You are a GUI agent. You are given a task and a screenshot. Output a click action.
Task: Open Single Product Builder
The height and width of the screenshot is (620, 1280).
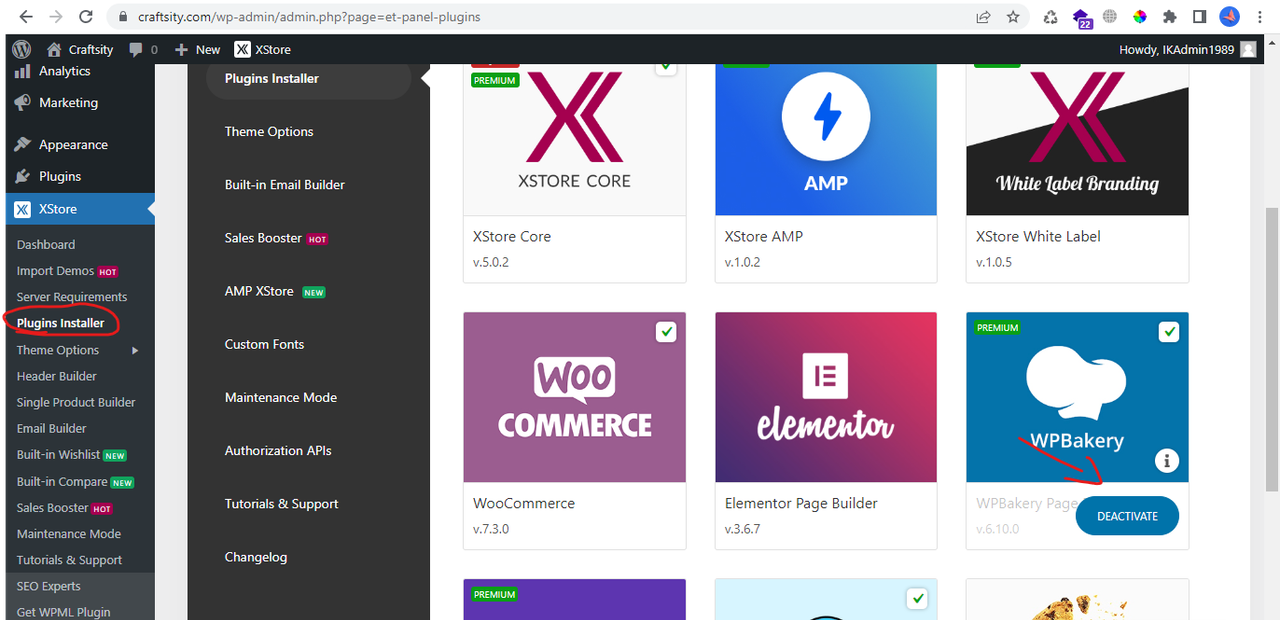click(x=76, y=402)
